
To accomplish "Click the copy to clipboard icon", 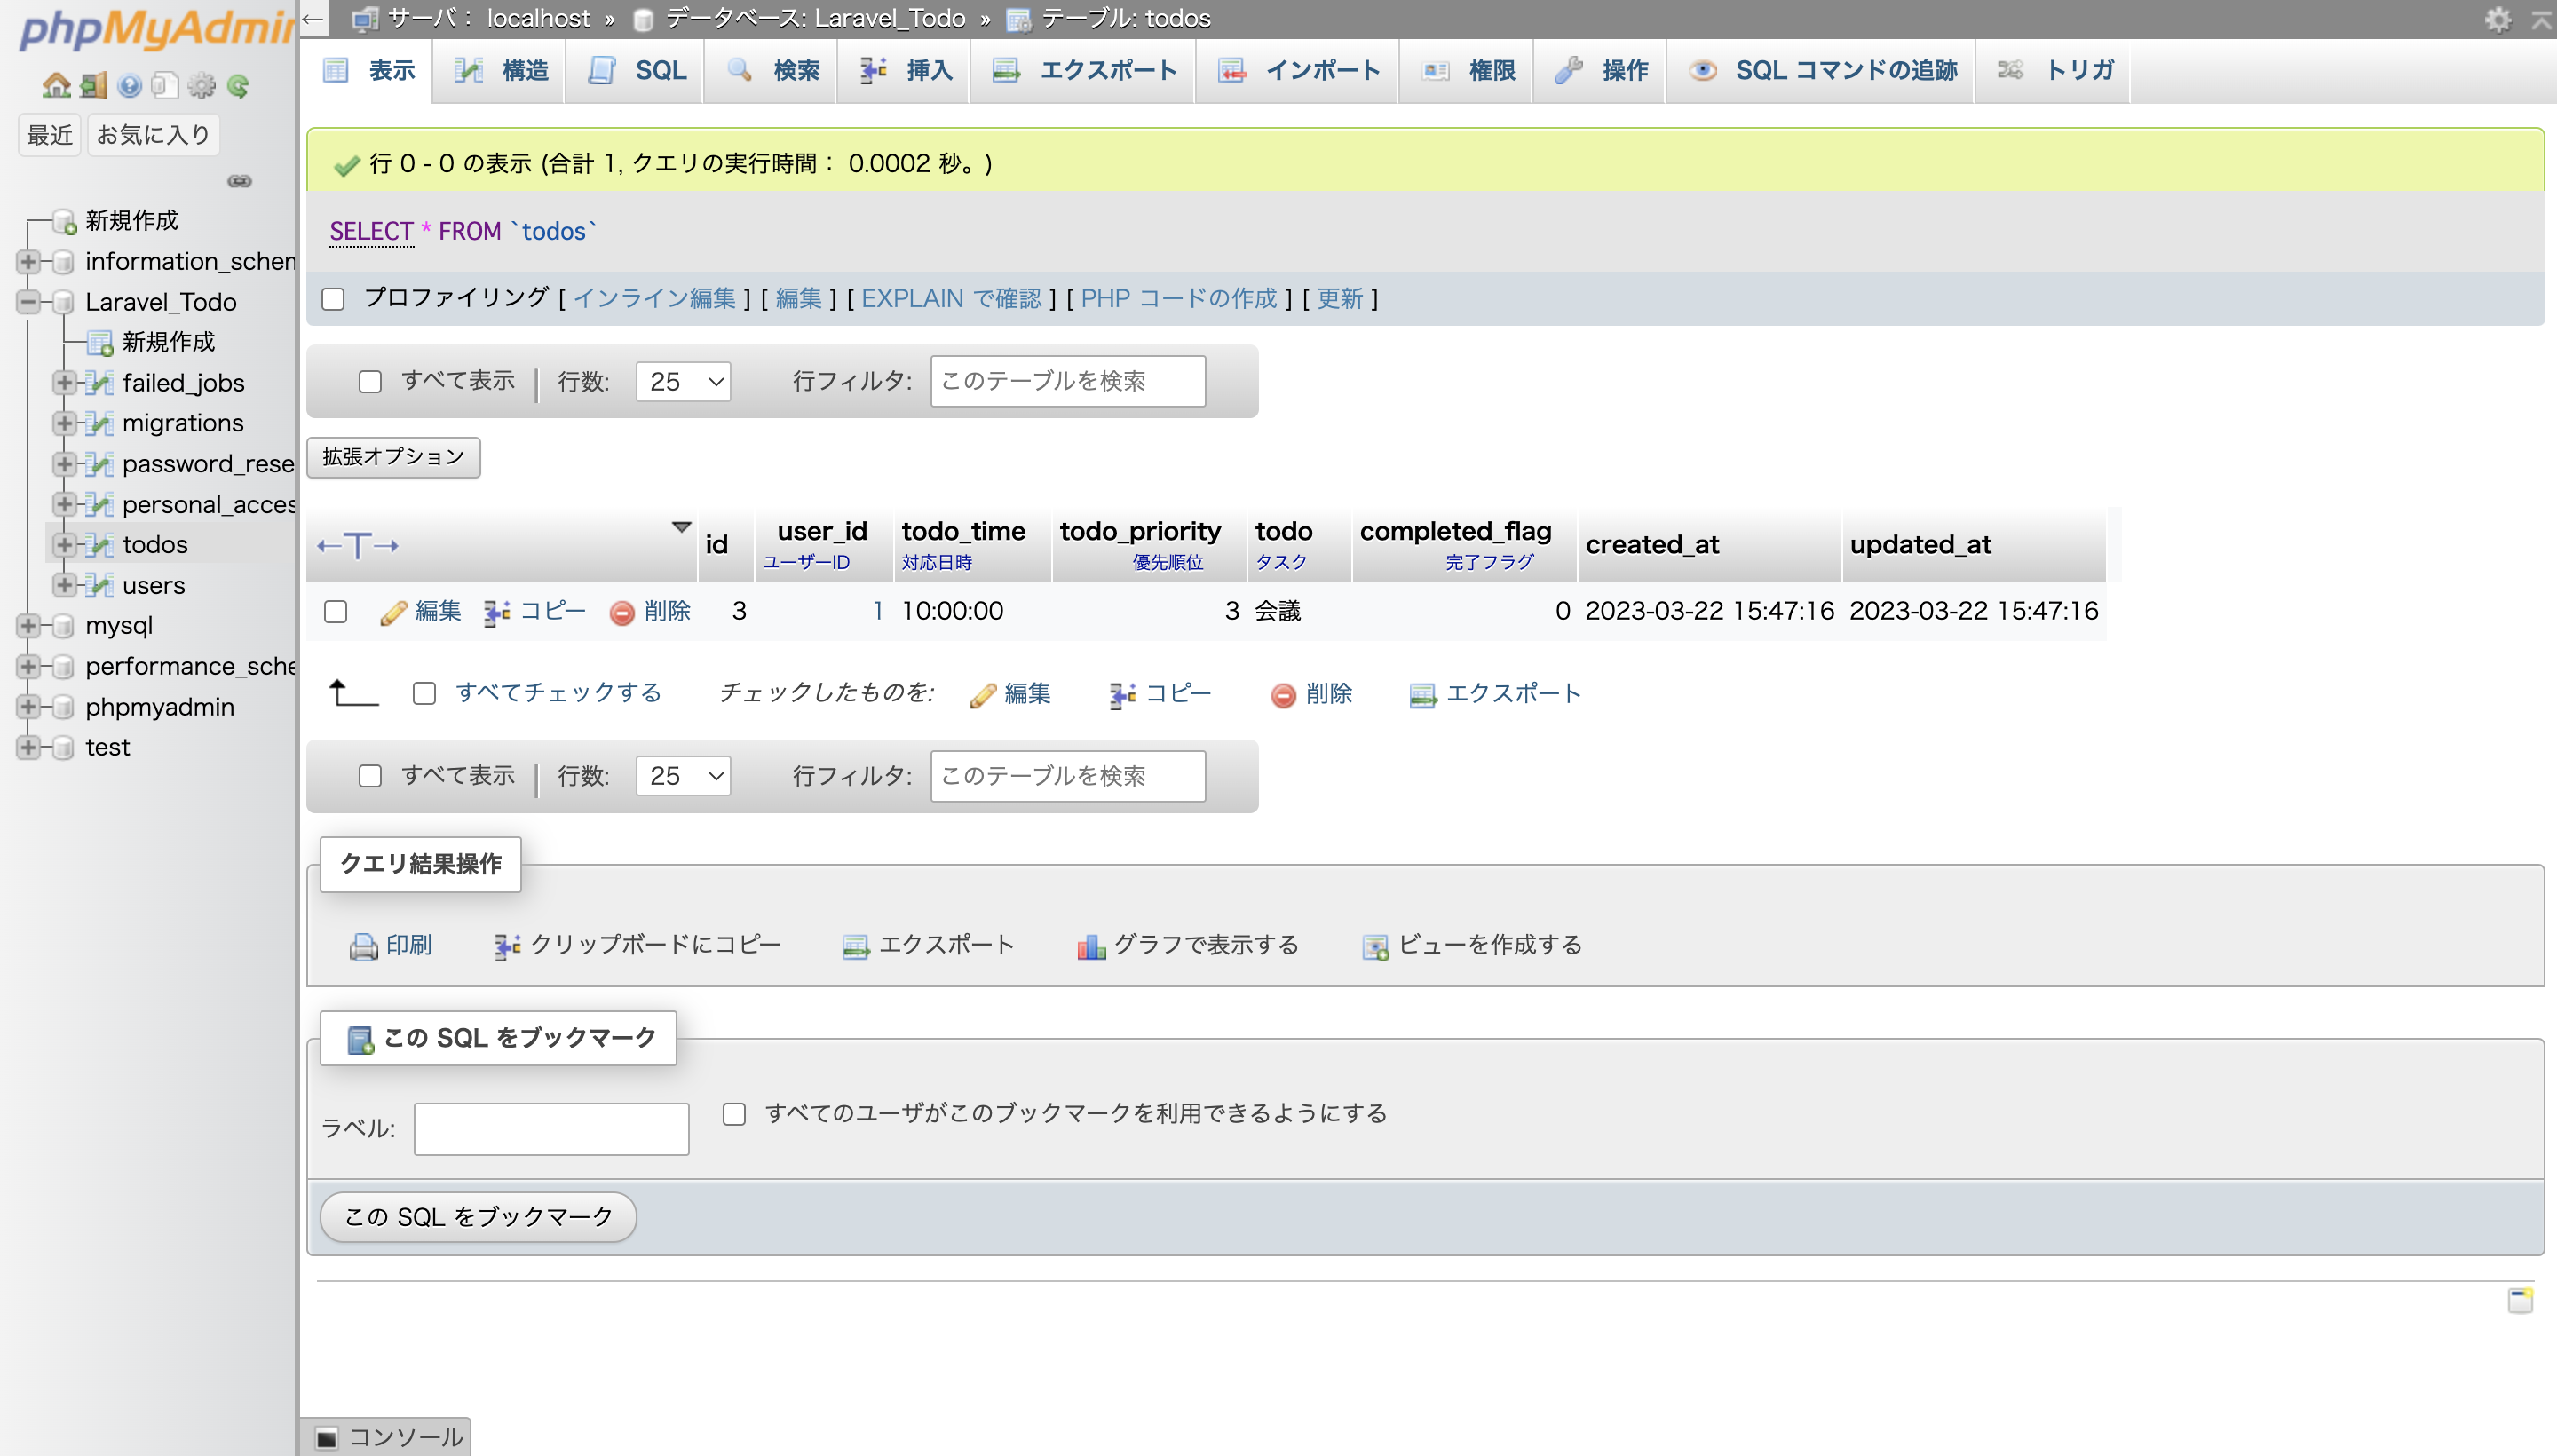I will 507,946.
